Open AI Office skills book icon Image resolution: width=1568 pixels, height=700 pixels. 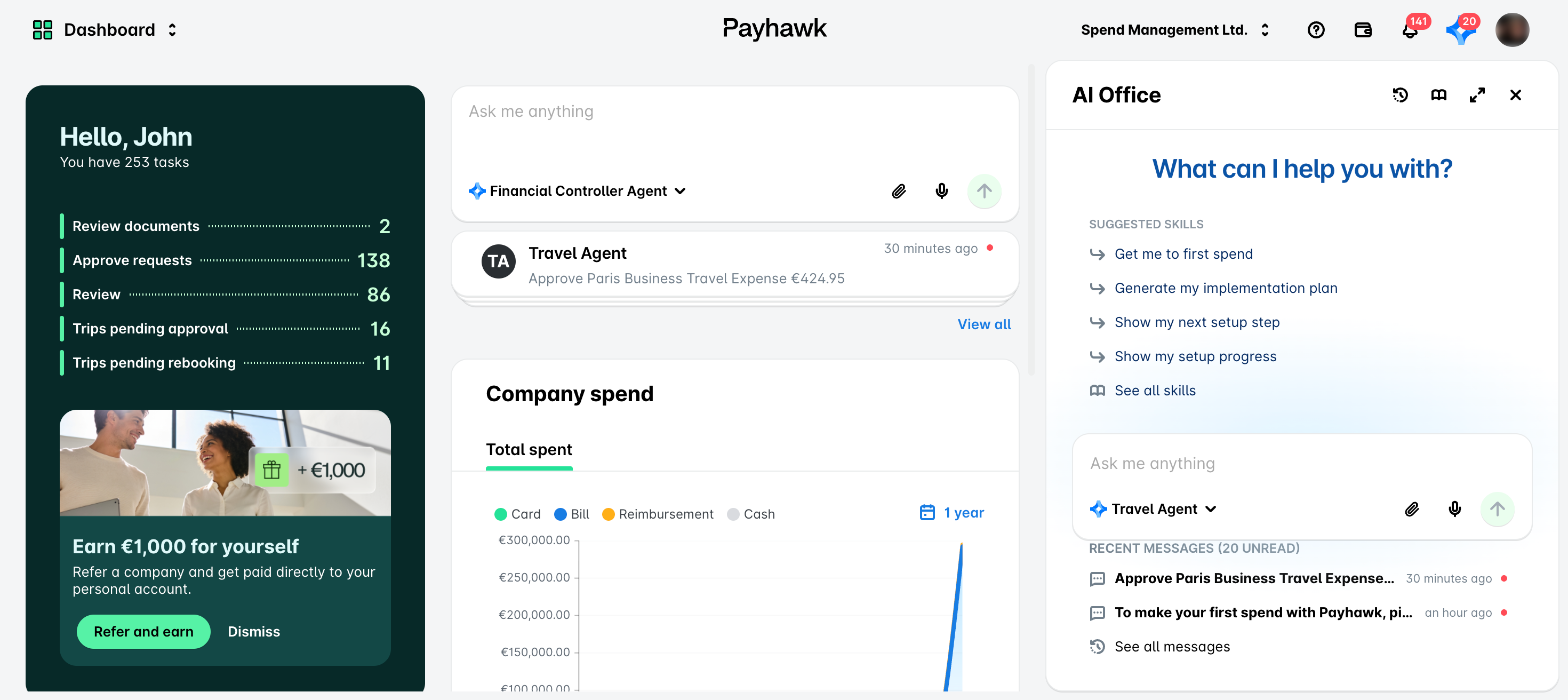(x=1438, y=95)
